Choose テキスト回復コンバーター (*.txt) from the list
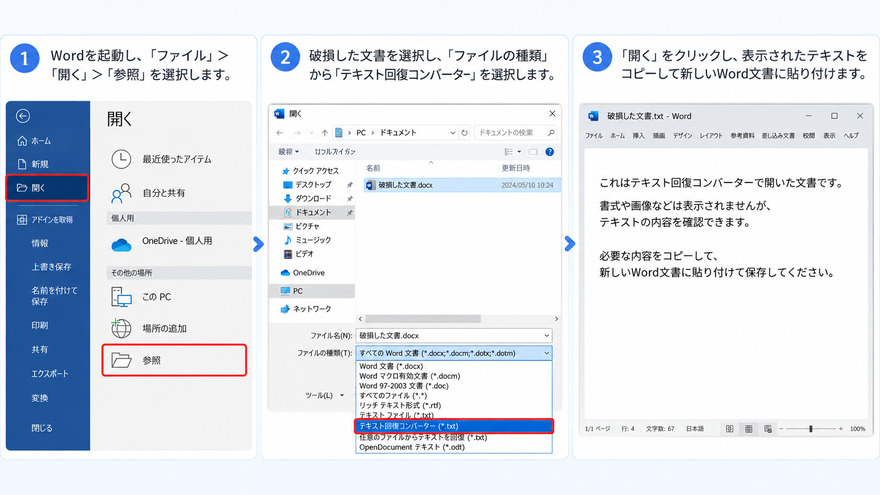The height and width of the screenshot is (495, 880). 454,426
